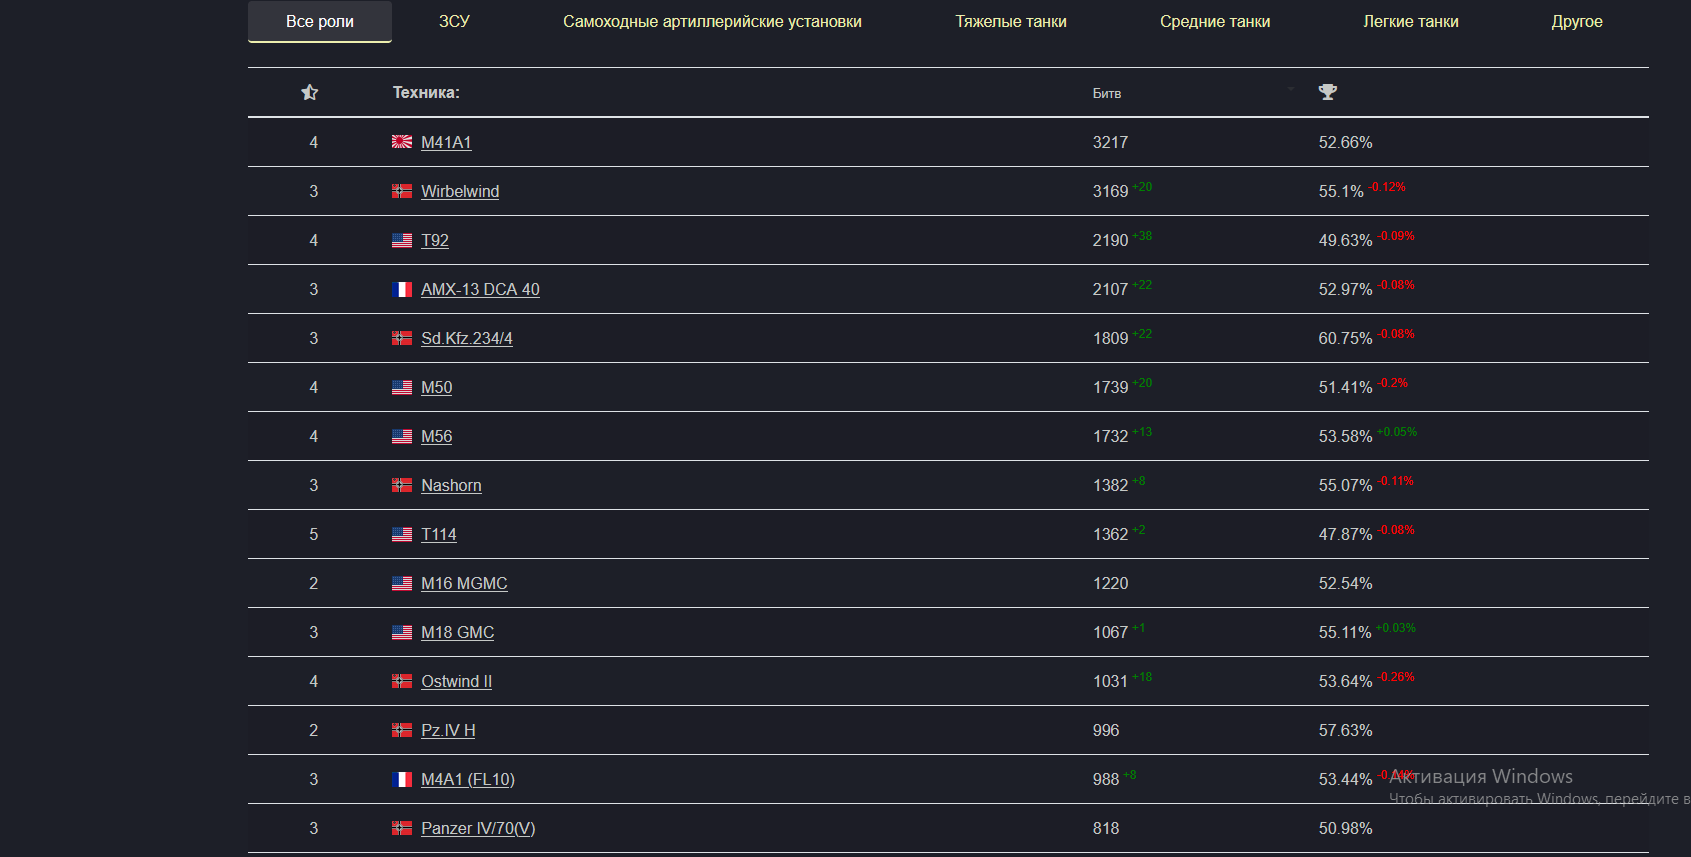
Task: Click the sort arrow beside the Битв column
Action: (x=1291, y=90)
